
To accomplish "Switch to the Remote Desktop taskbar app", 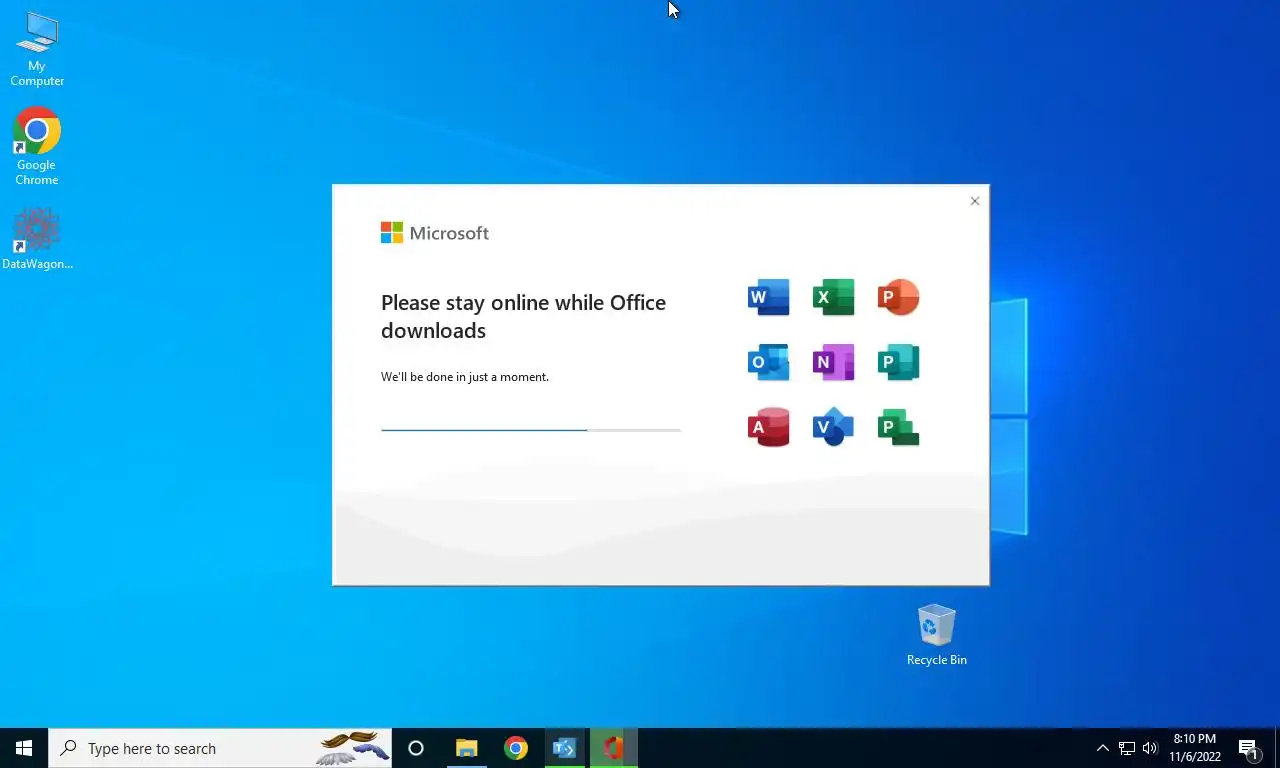I will point(565,748).
